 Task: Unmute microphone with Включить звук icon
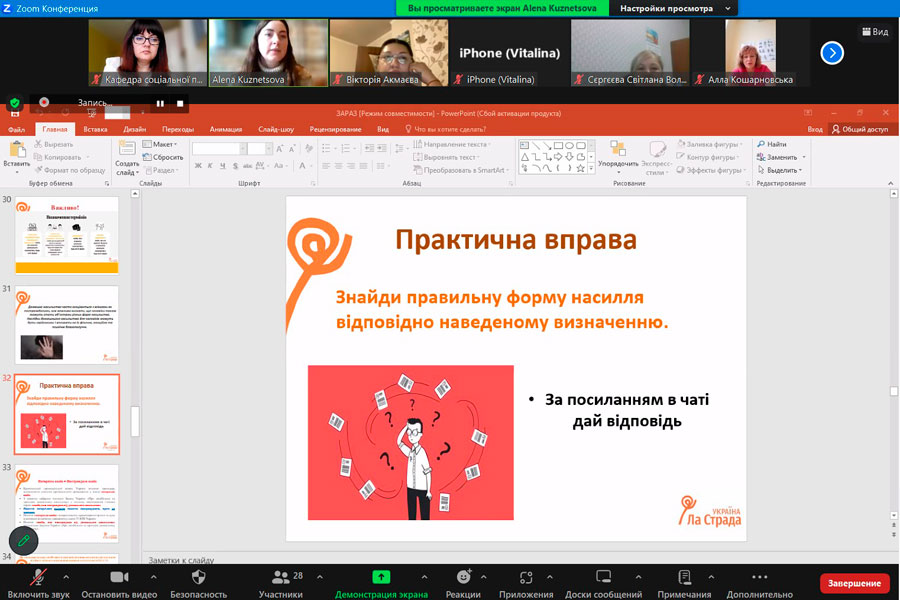(x=37, y=577)
